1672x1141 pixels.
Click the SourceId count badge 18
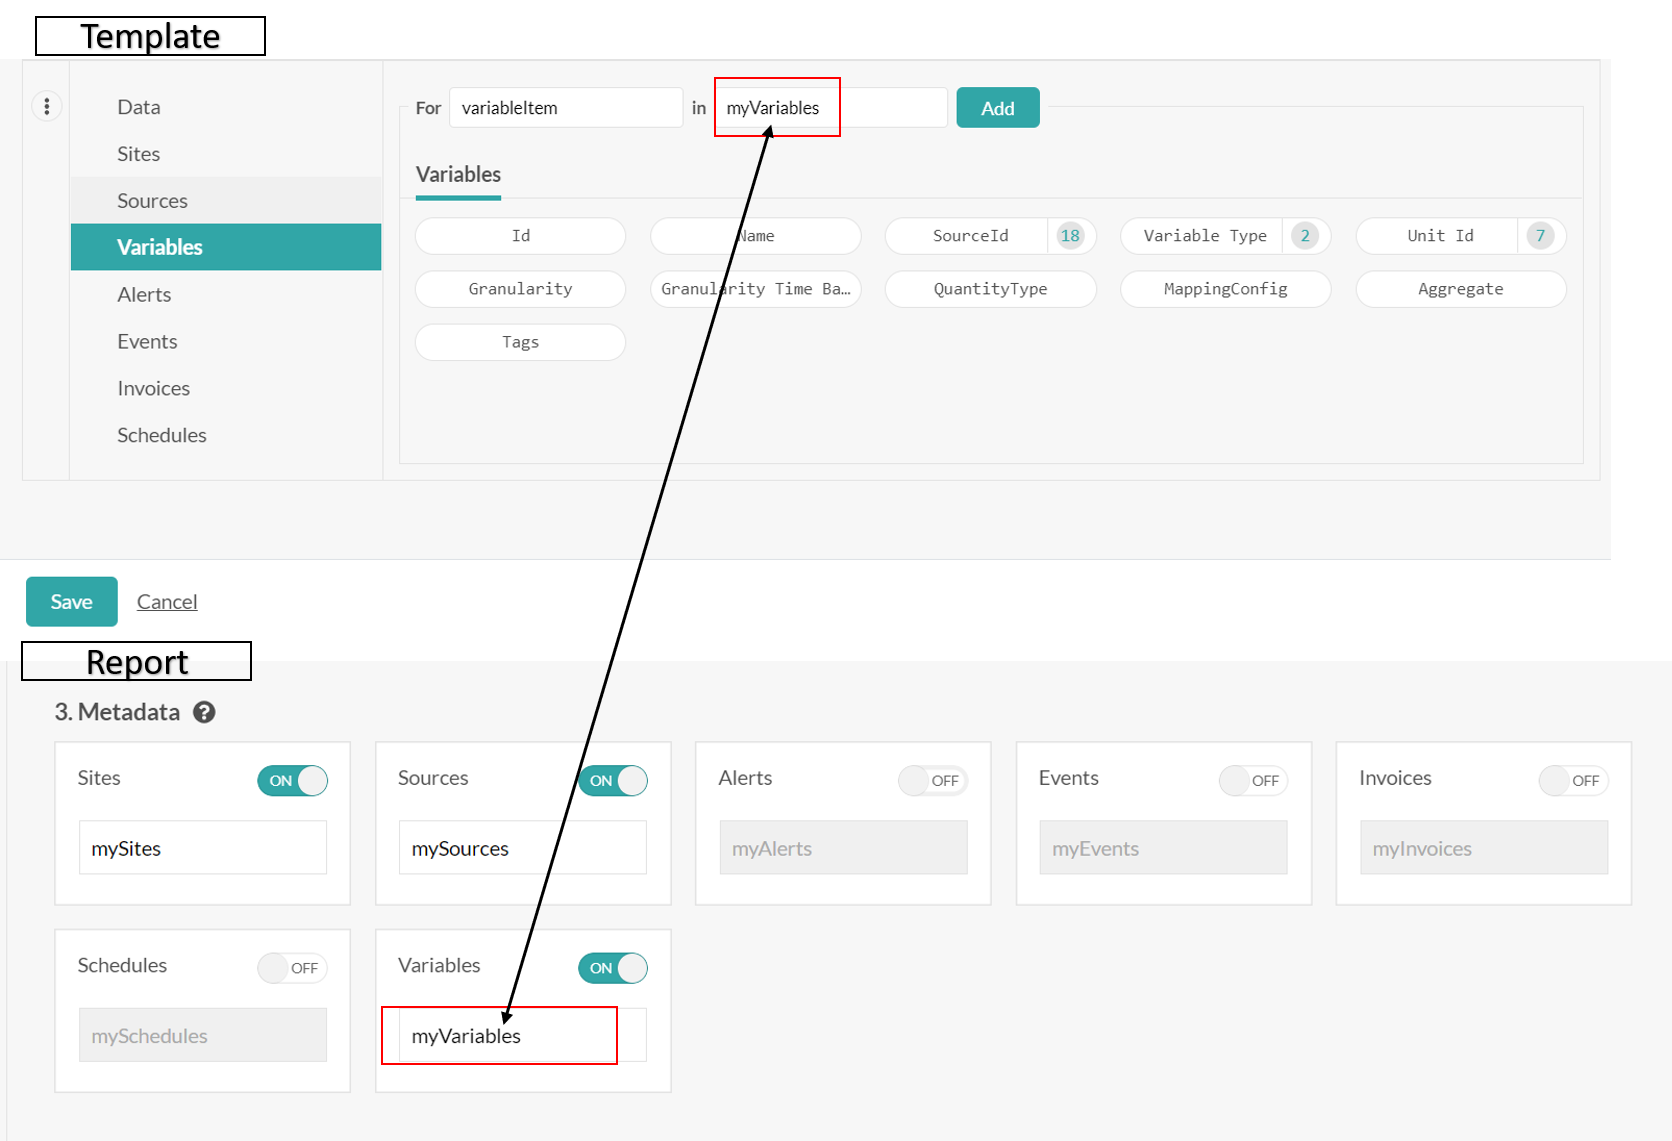tap(1070, 236)
